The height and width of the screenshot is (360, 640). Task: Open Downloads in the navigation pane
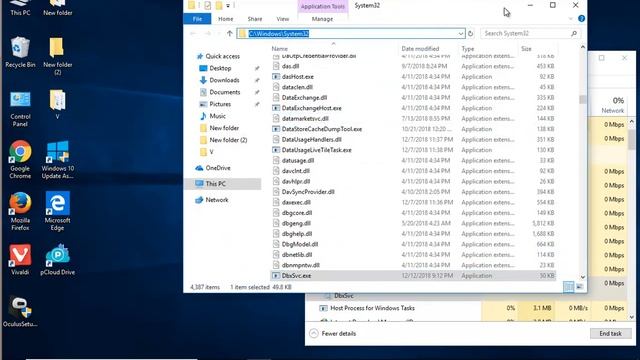(x=224, y=80)
